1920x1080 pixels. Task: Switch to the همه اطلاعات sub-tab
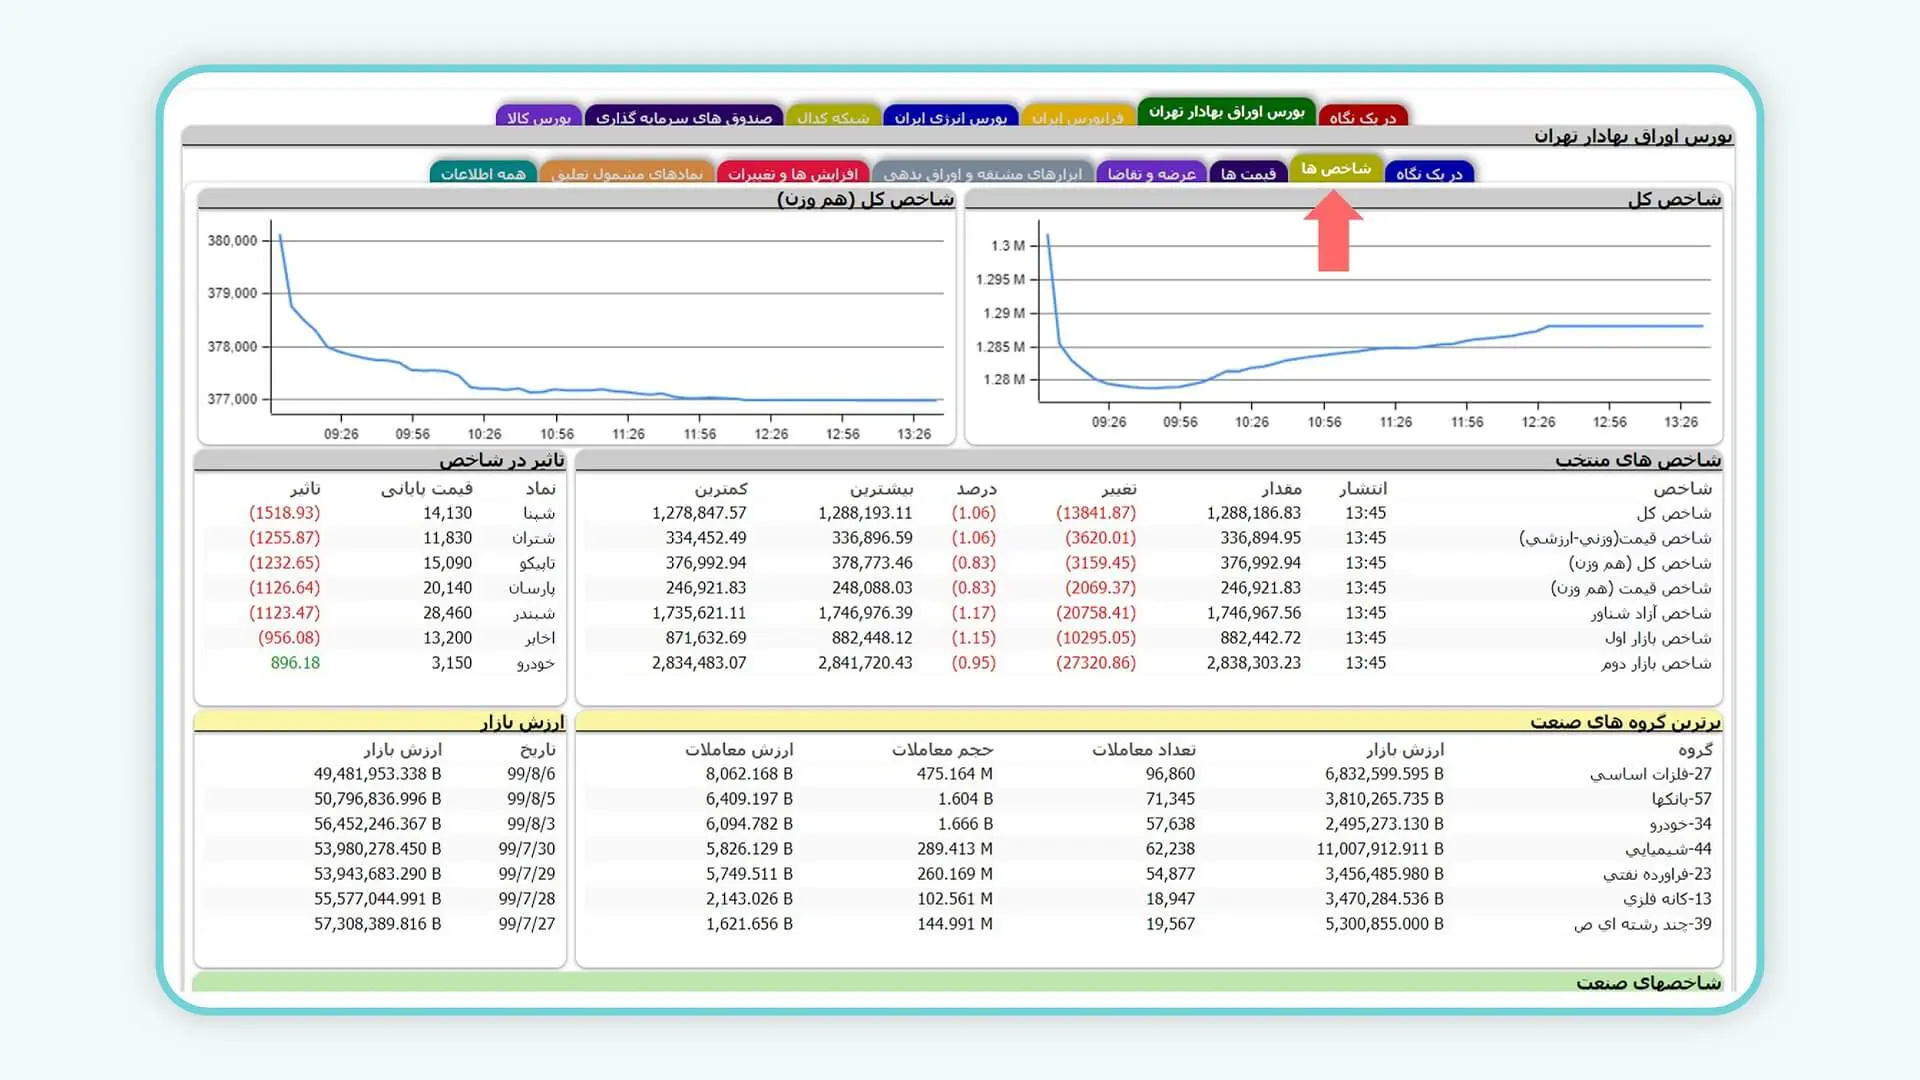click(x=483, y=173)
